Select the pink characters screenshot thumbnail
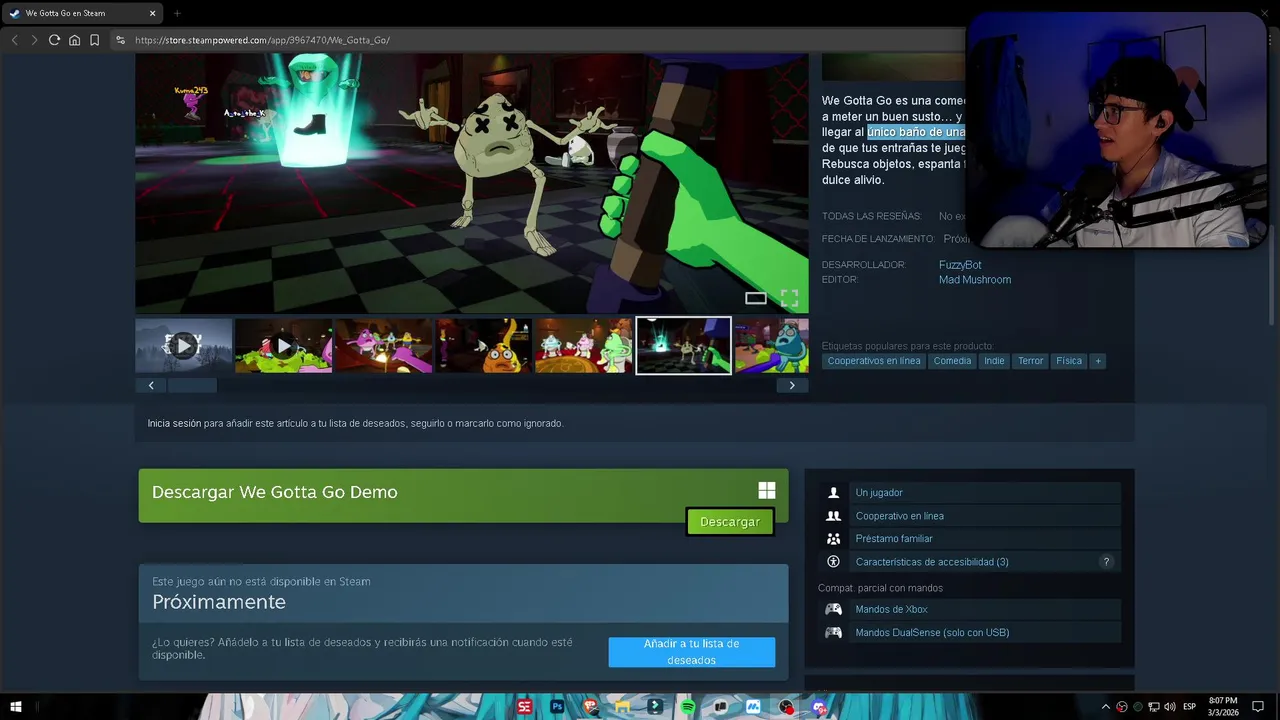1280x720 pixels. click(x=384, y=346)
